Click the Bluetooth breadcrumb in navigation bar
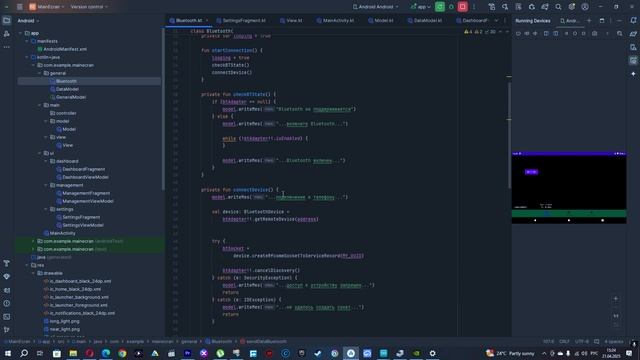Image resolution: width=640 pixels, height=360 pixels. tap(218, 342)
